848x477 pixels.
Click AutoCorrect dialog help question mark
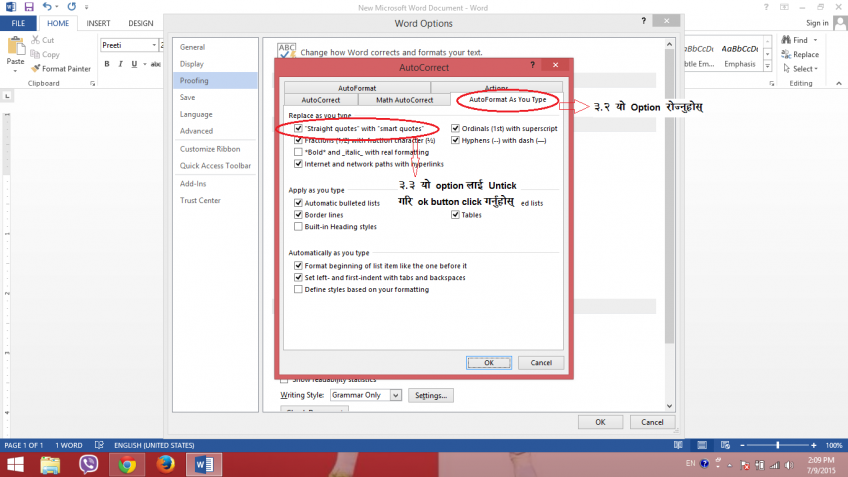tap(533, 65)
